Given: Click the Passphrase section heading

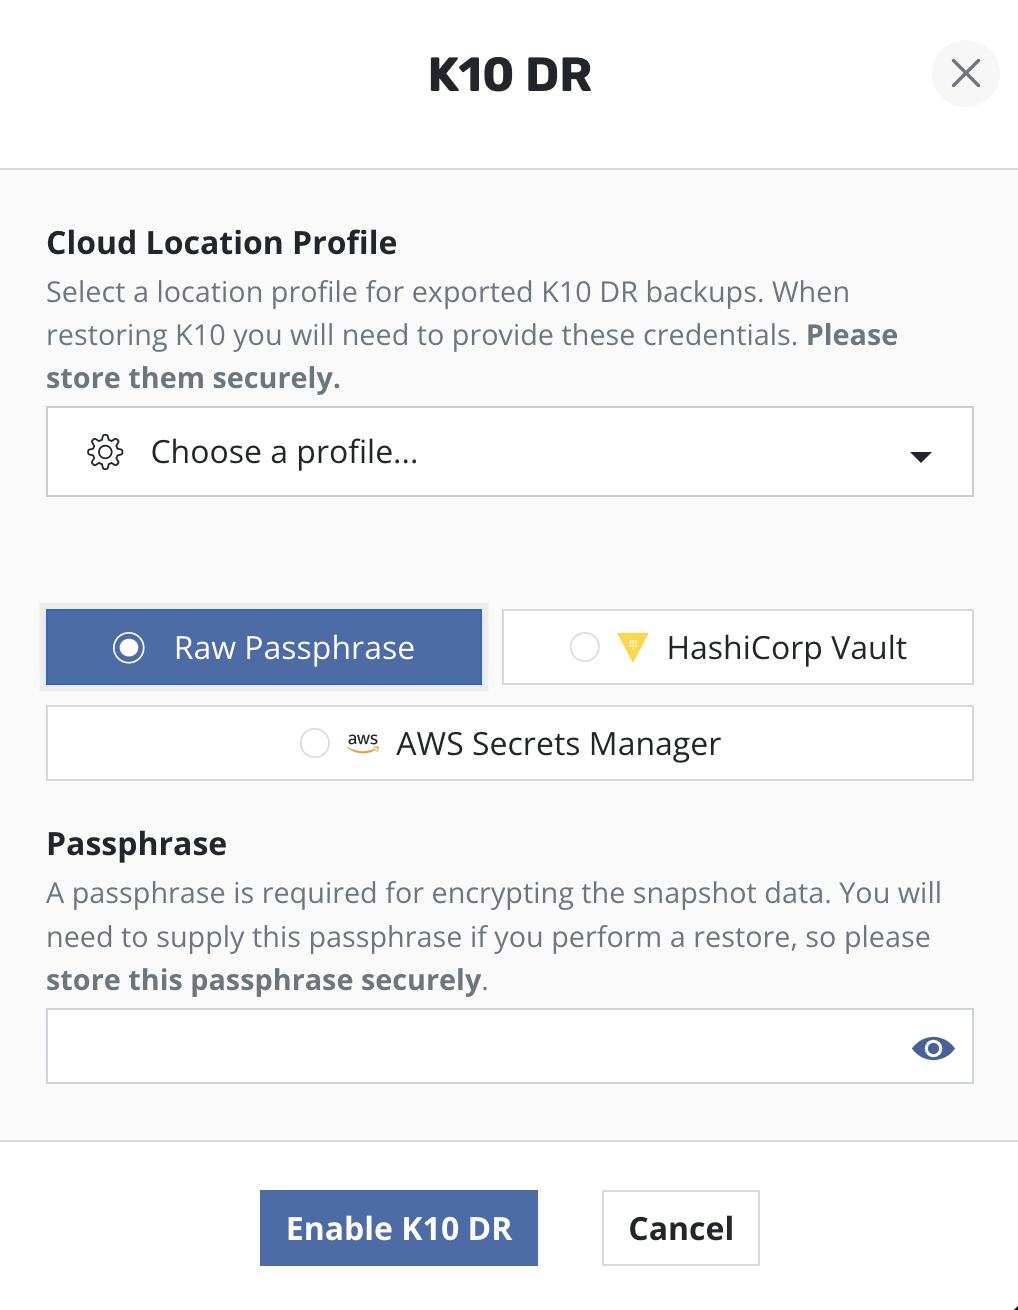Looking at the screenshot, I should (x=137, y=844).
